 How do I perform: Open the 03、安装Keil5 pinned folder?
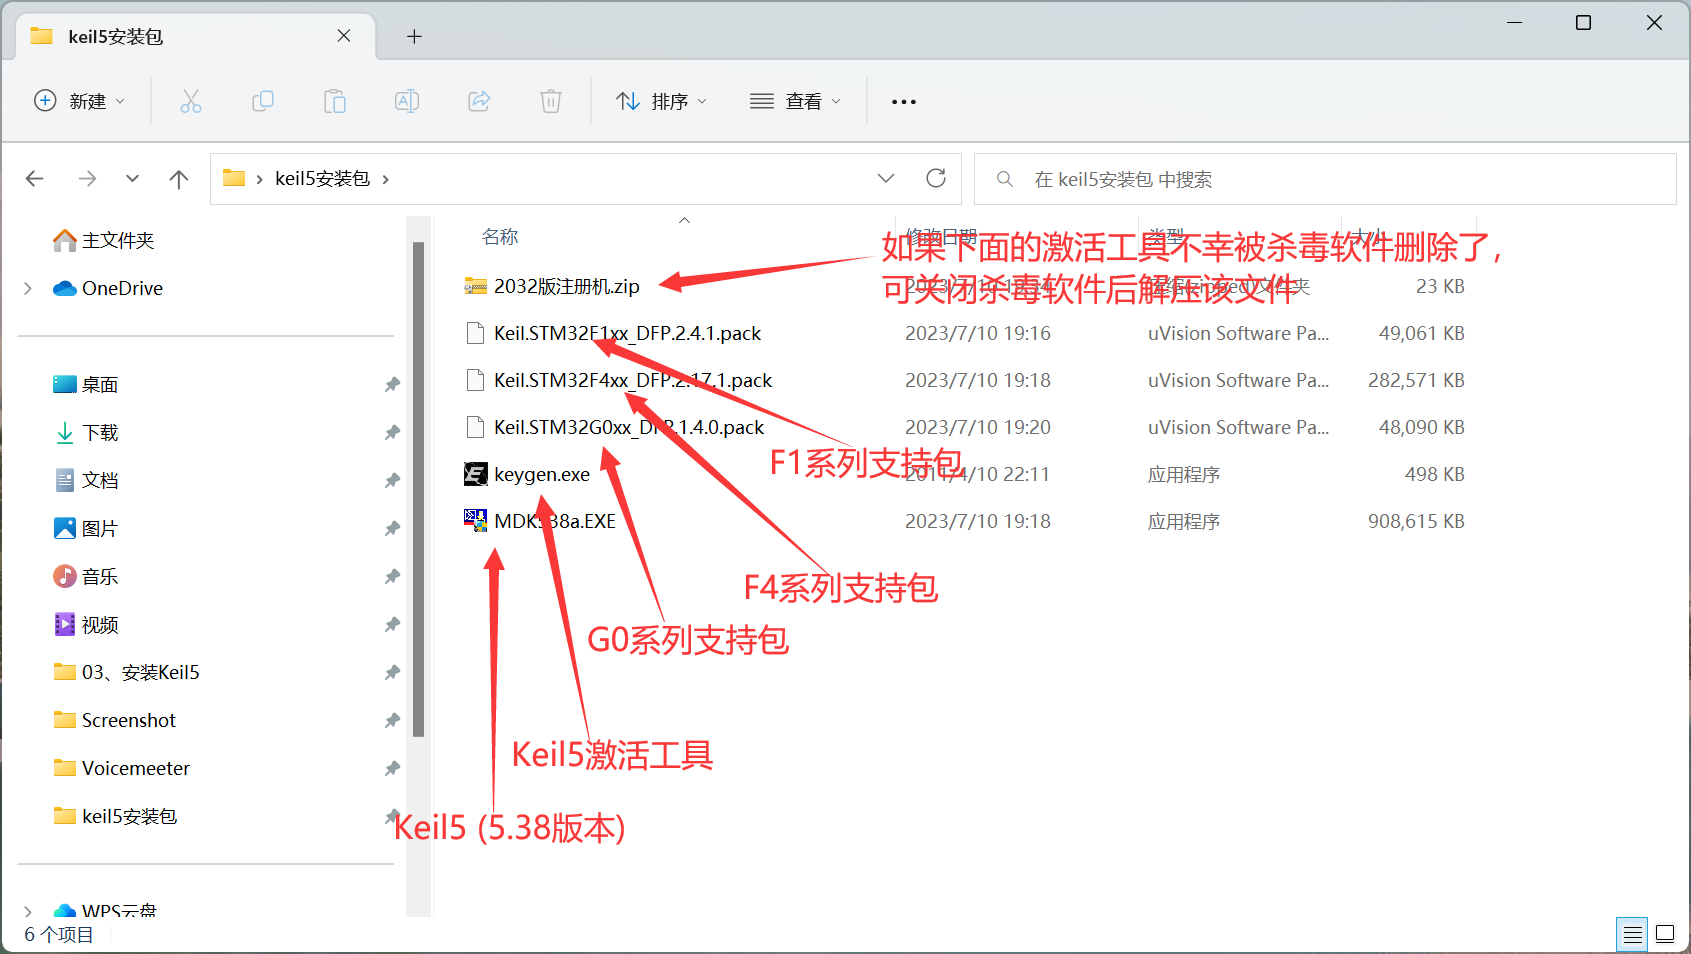coord(126,673)
